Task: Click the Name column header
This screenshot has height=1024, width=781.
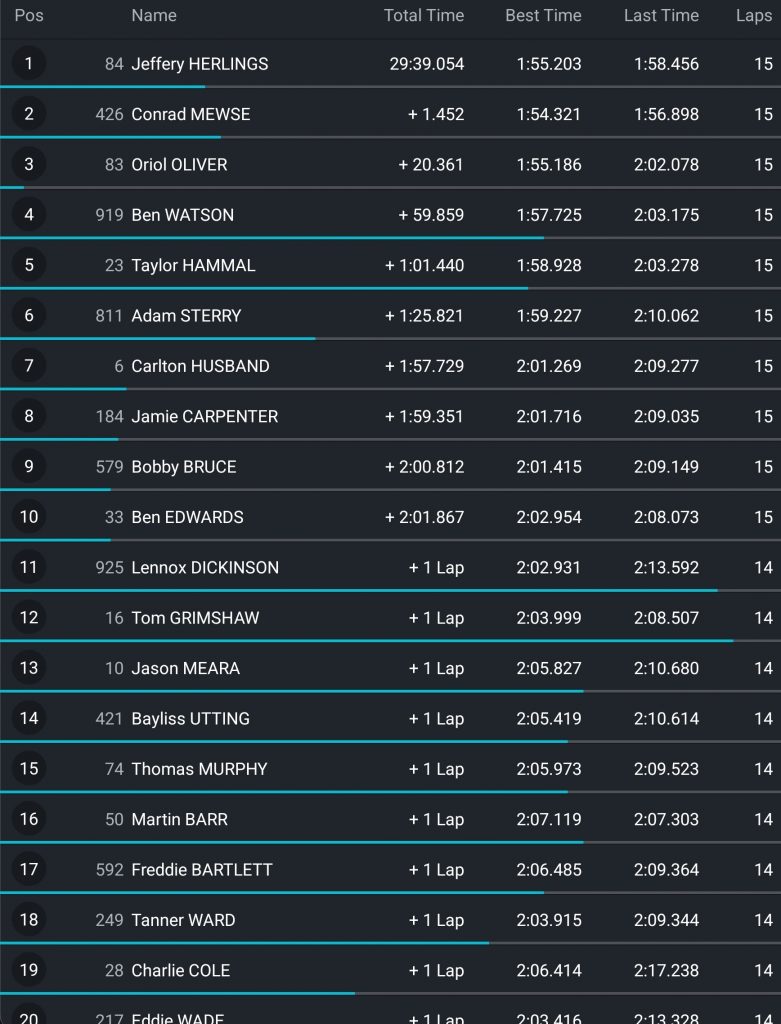Action: pyautogui.click(x=154, y=16)
